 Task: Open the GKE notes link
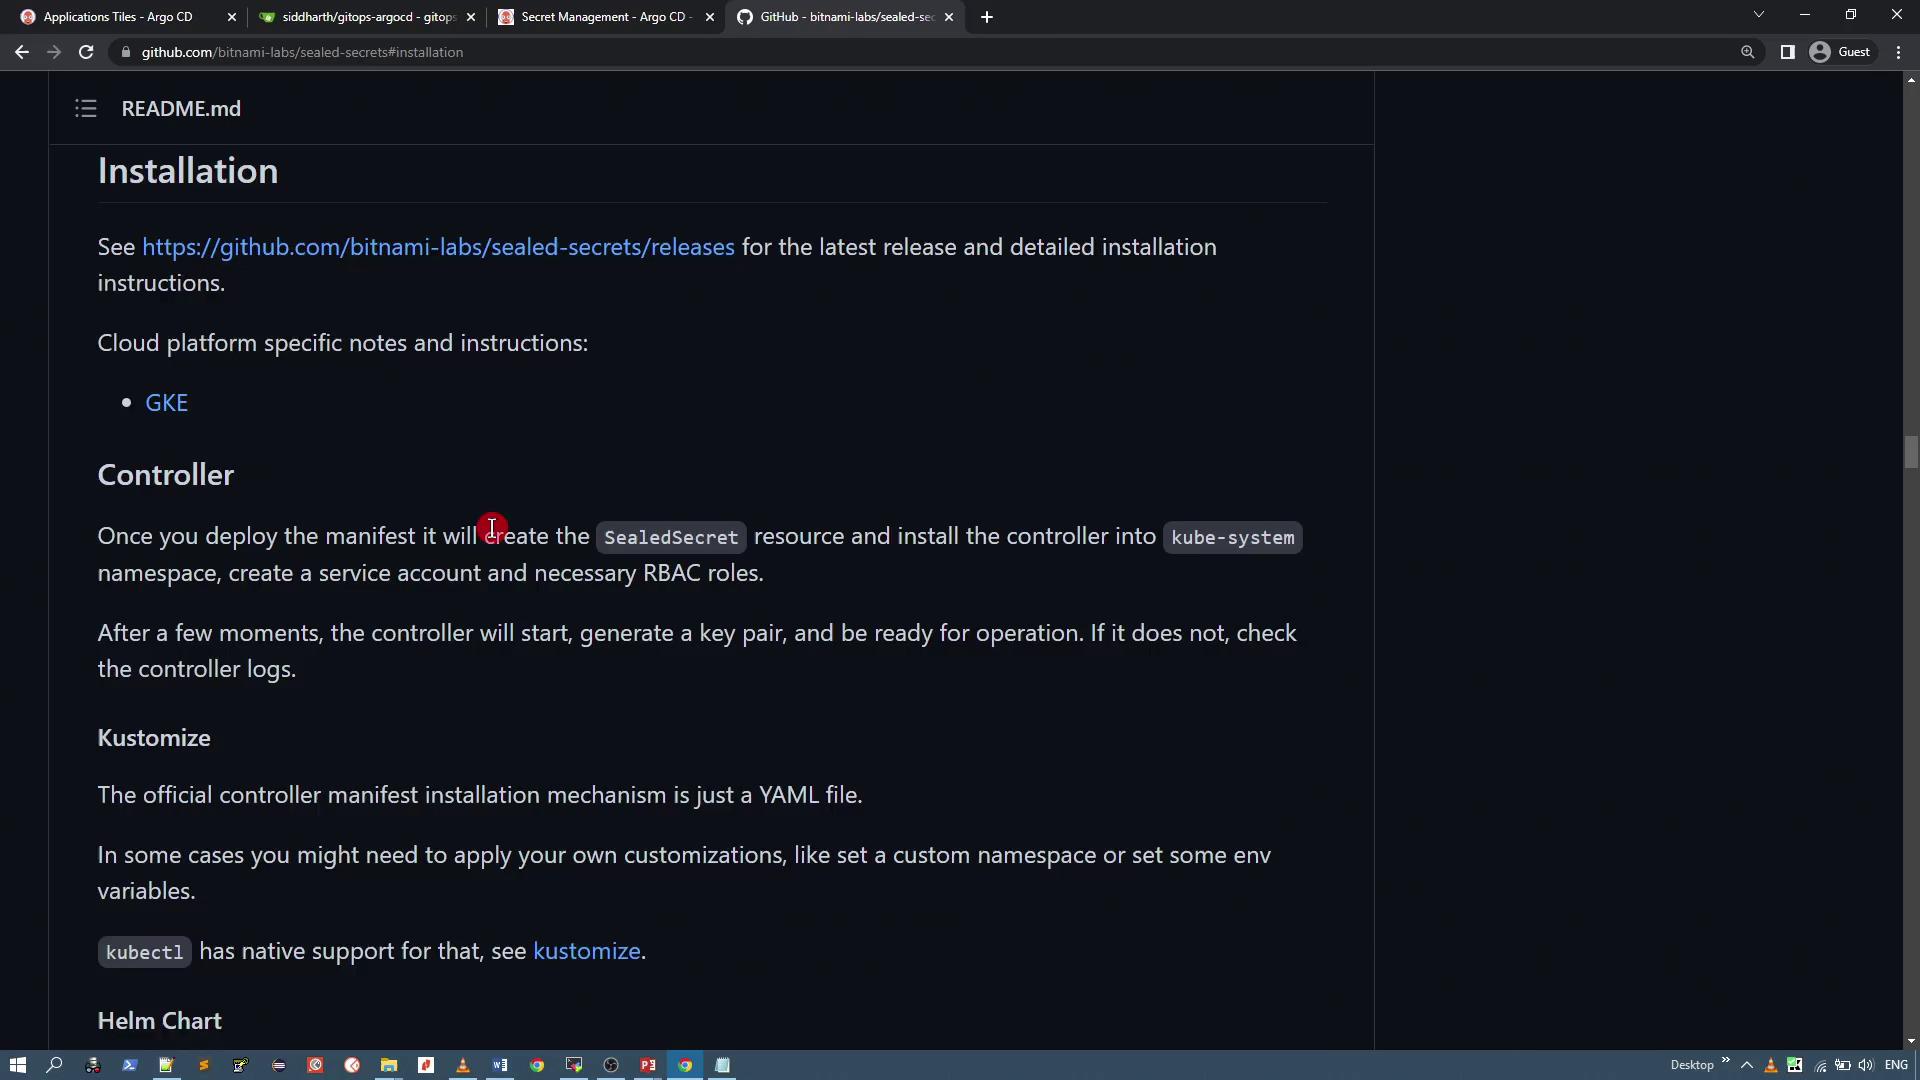(166, 403)
